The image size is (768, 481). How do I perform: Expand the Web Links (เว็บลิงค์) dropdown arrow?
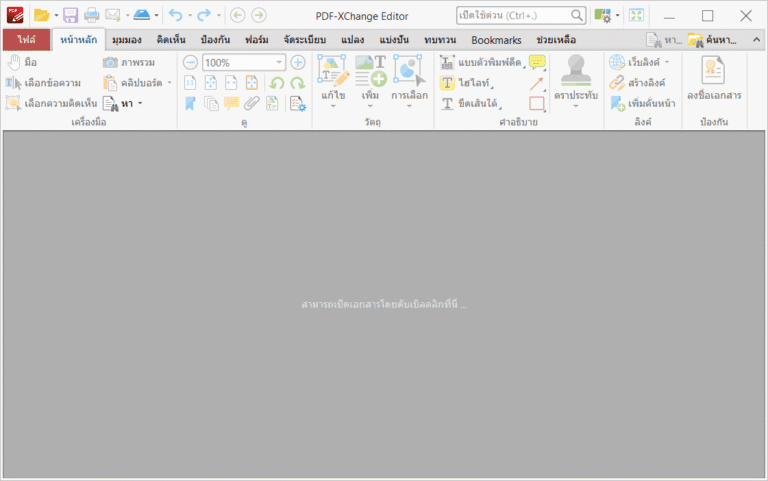click(x=667, y=62)
